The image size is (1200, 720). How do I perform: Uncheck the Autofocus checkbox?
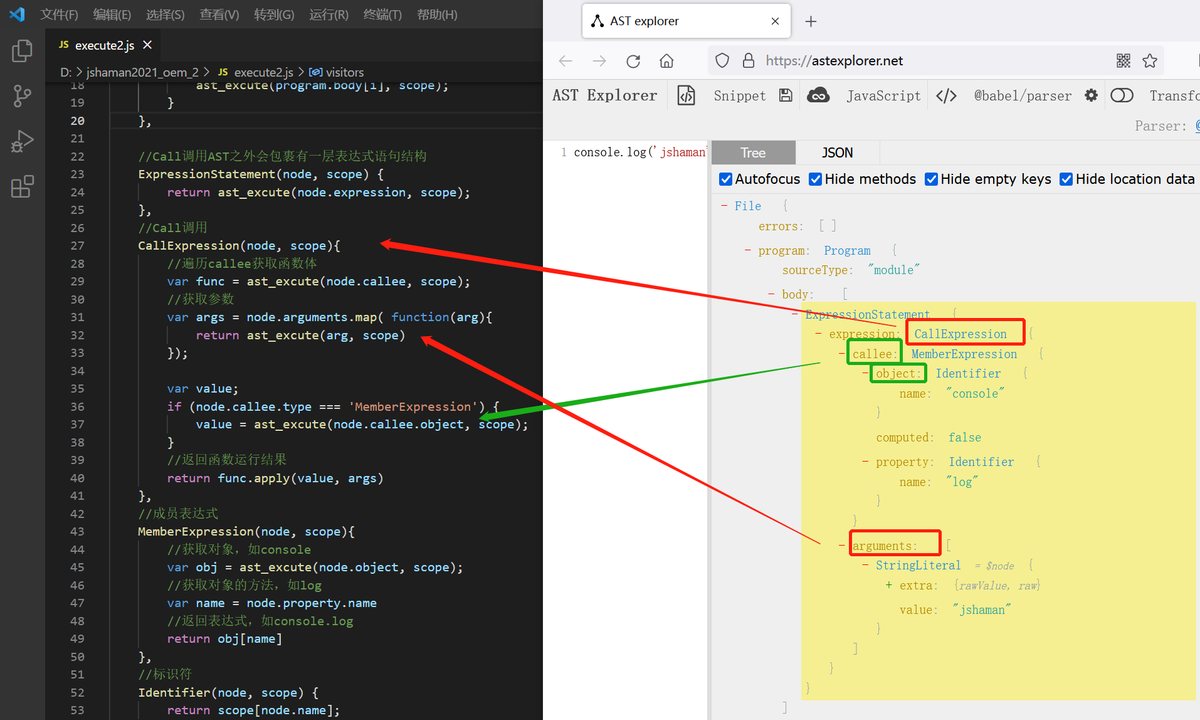pyautogui.click(x=726, y=179)
